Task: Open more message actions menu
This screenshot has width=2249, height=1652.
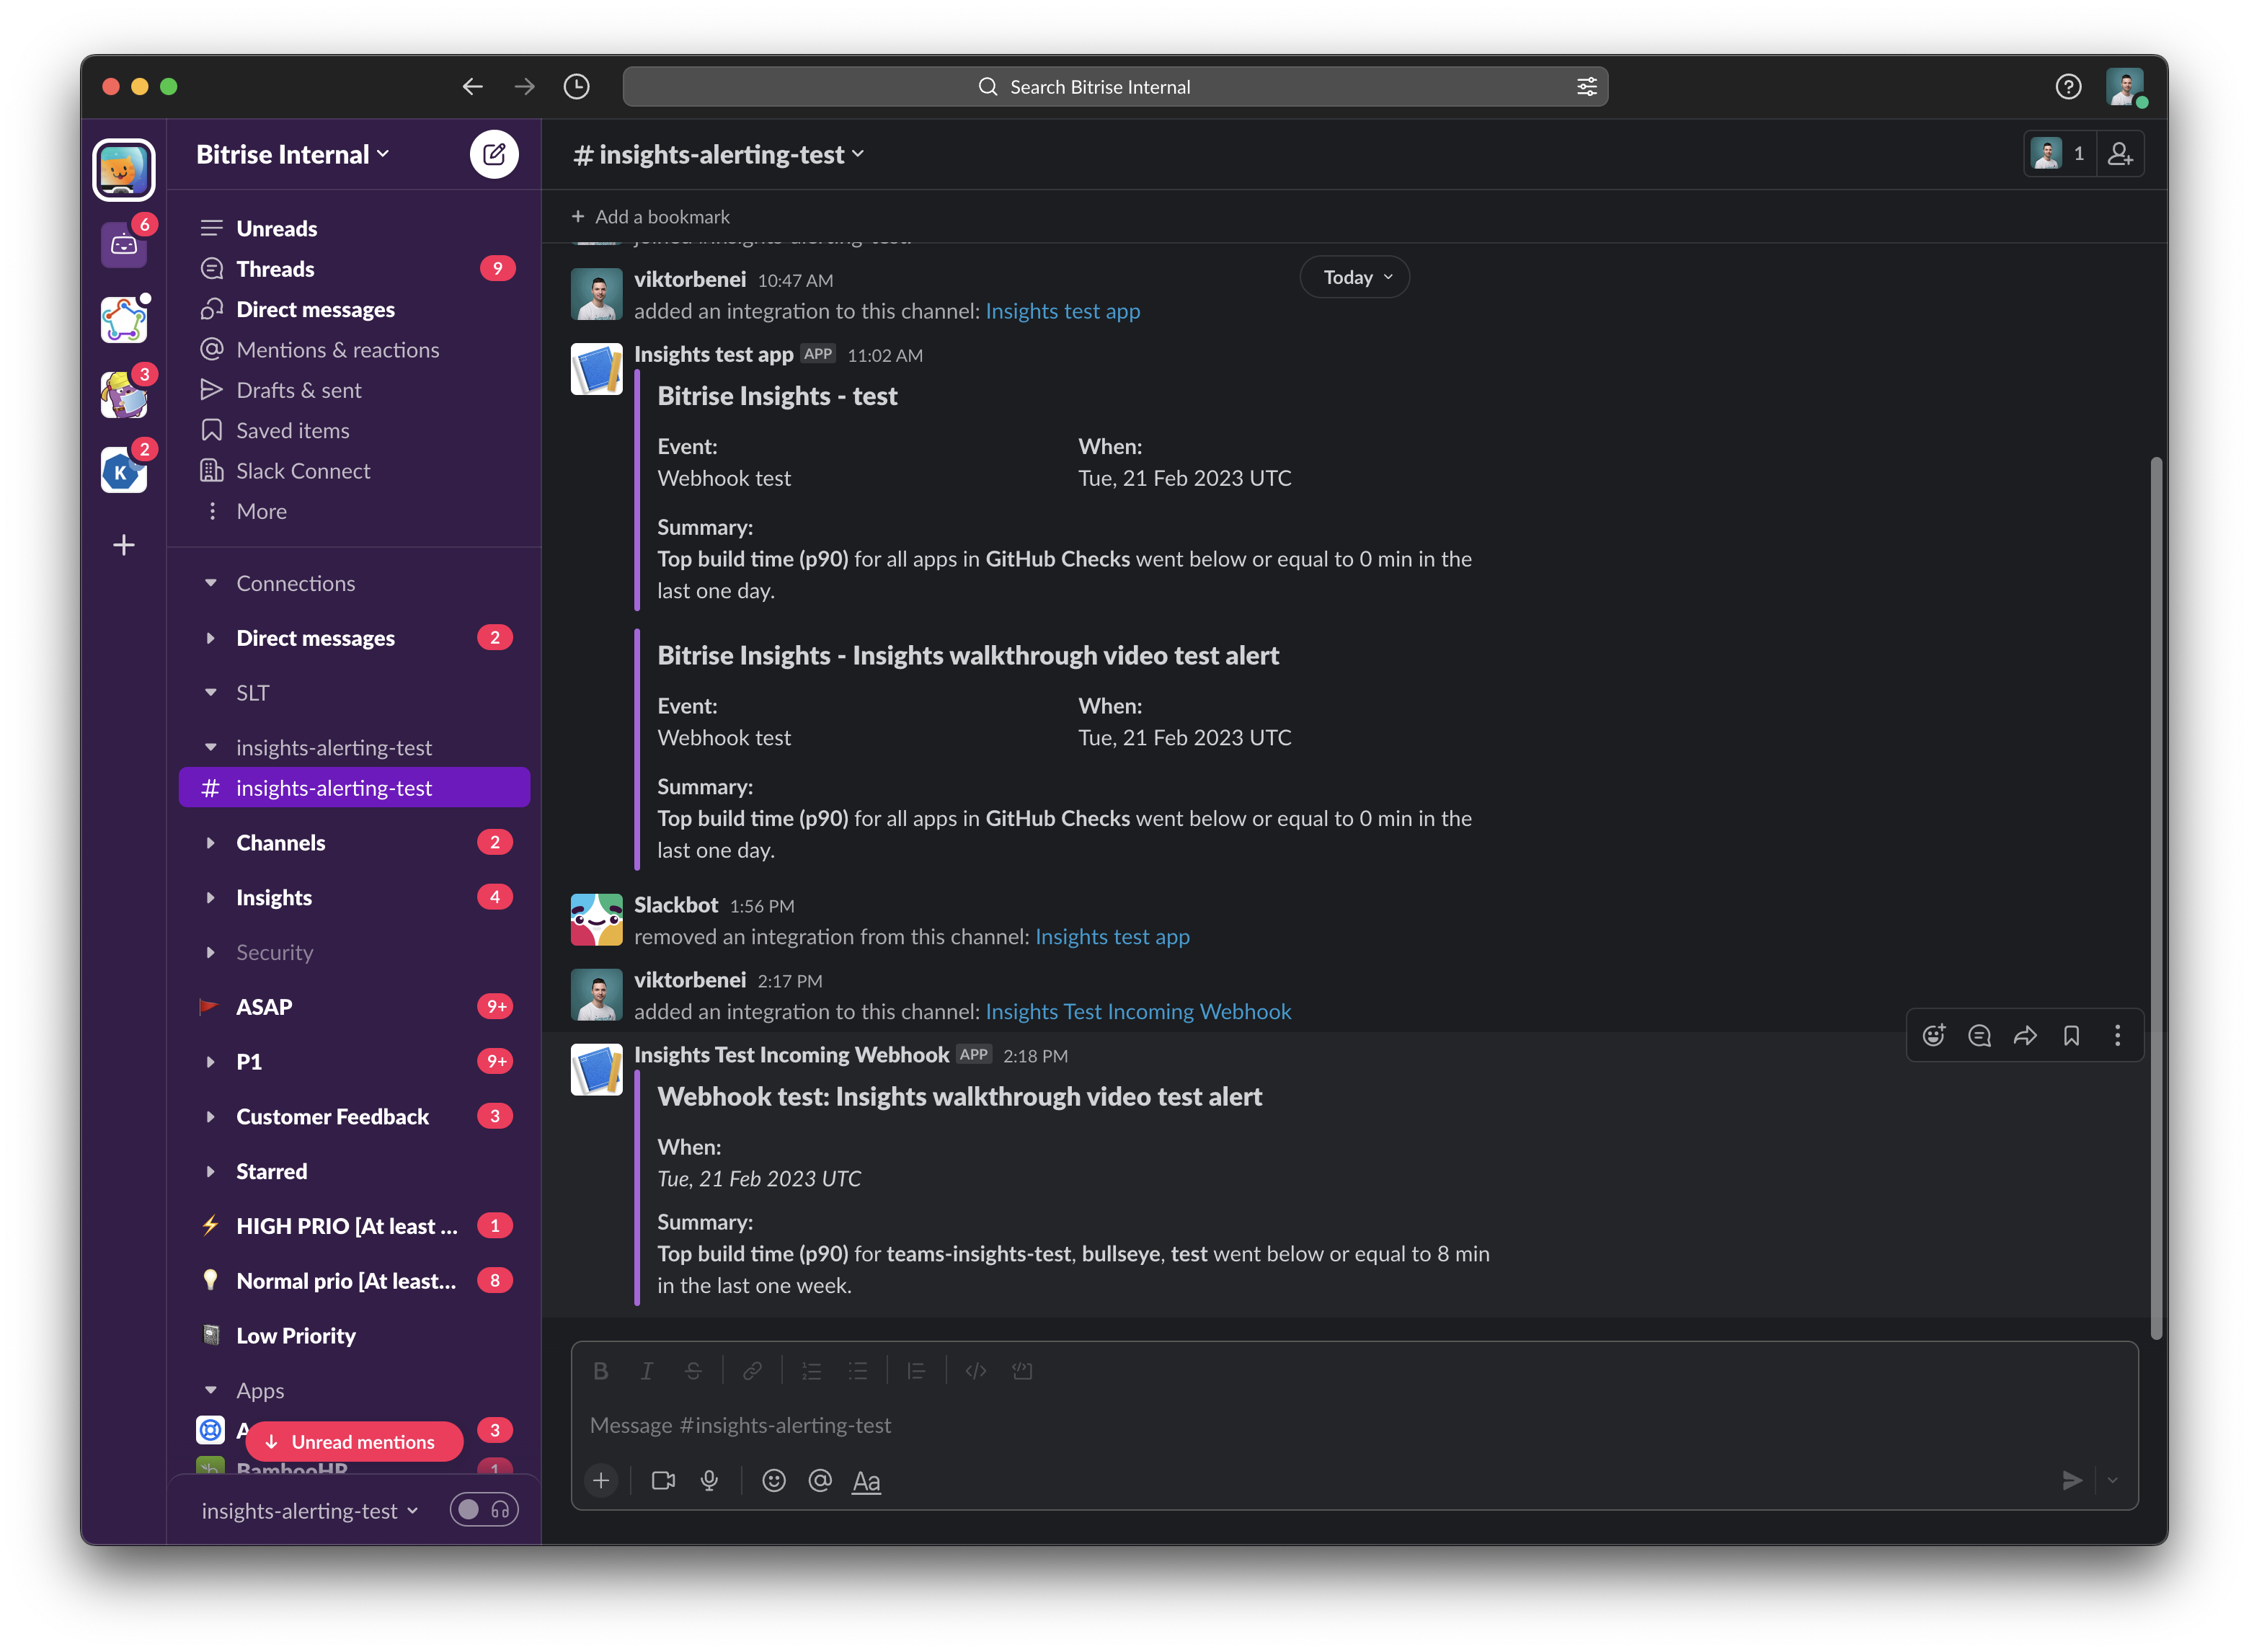Action: coord(2117,1035)
